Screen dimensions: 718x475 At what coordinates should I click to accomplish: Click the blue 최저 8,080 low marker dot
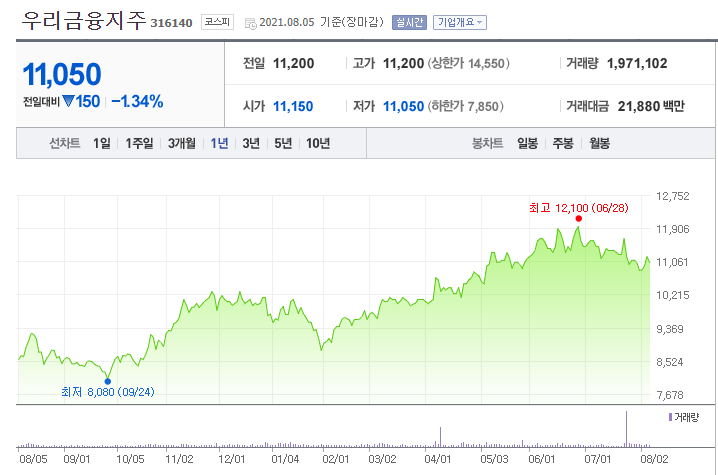(108, 381)
